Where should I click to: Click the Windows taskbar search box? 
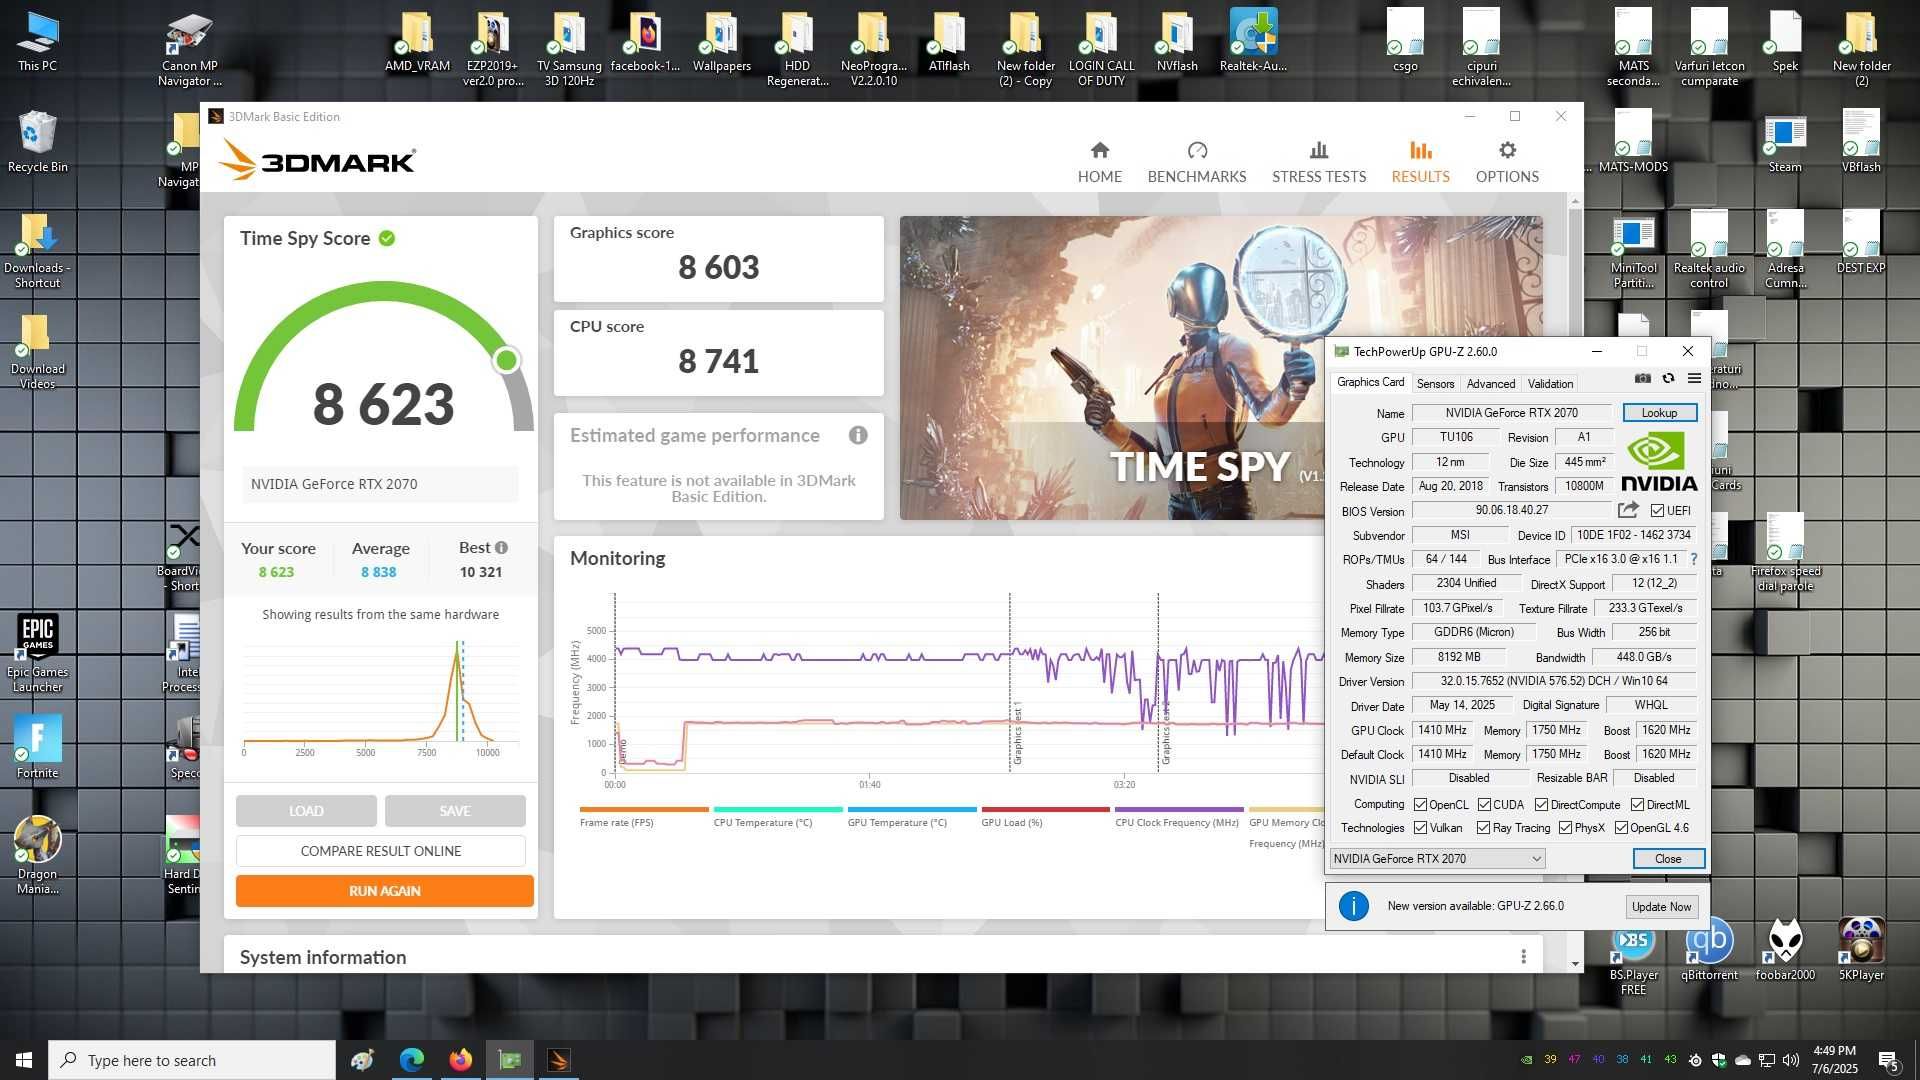click(192, 1060)
